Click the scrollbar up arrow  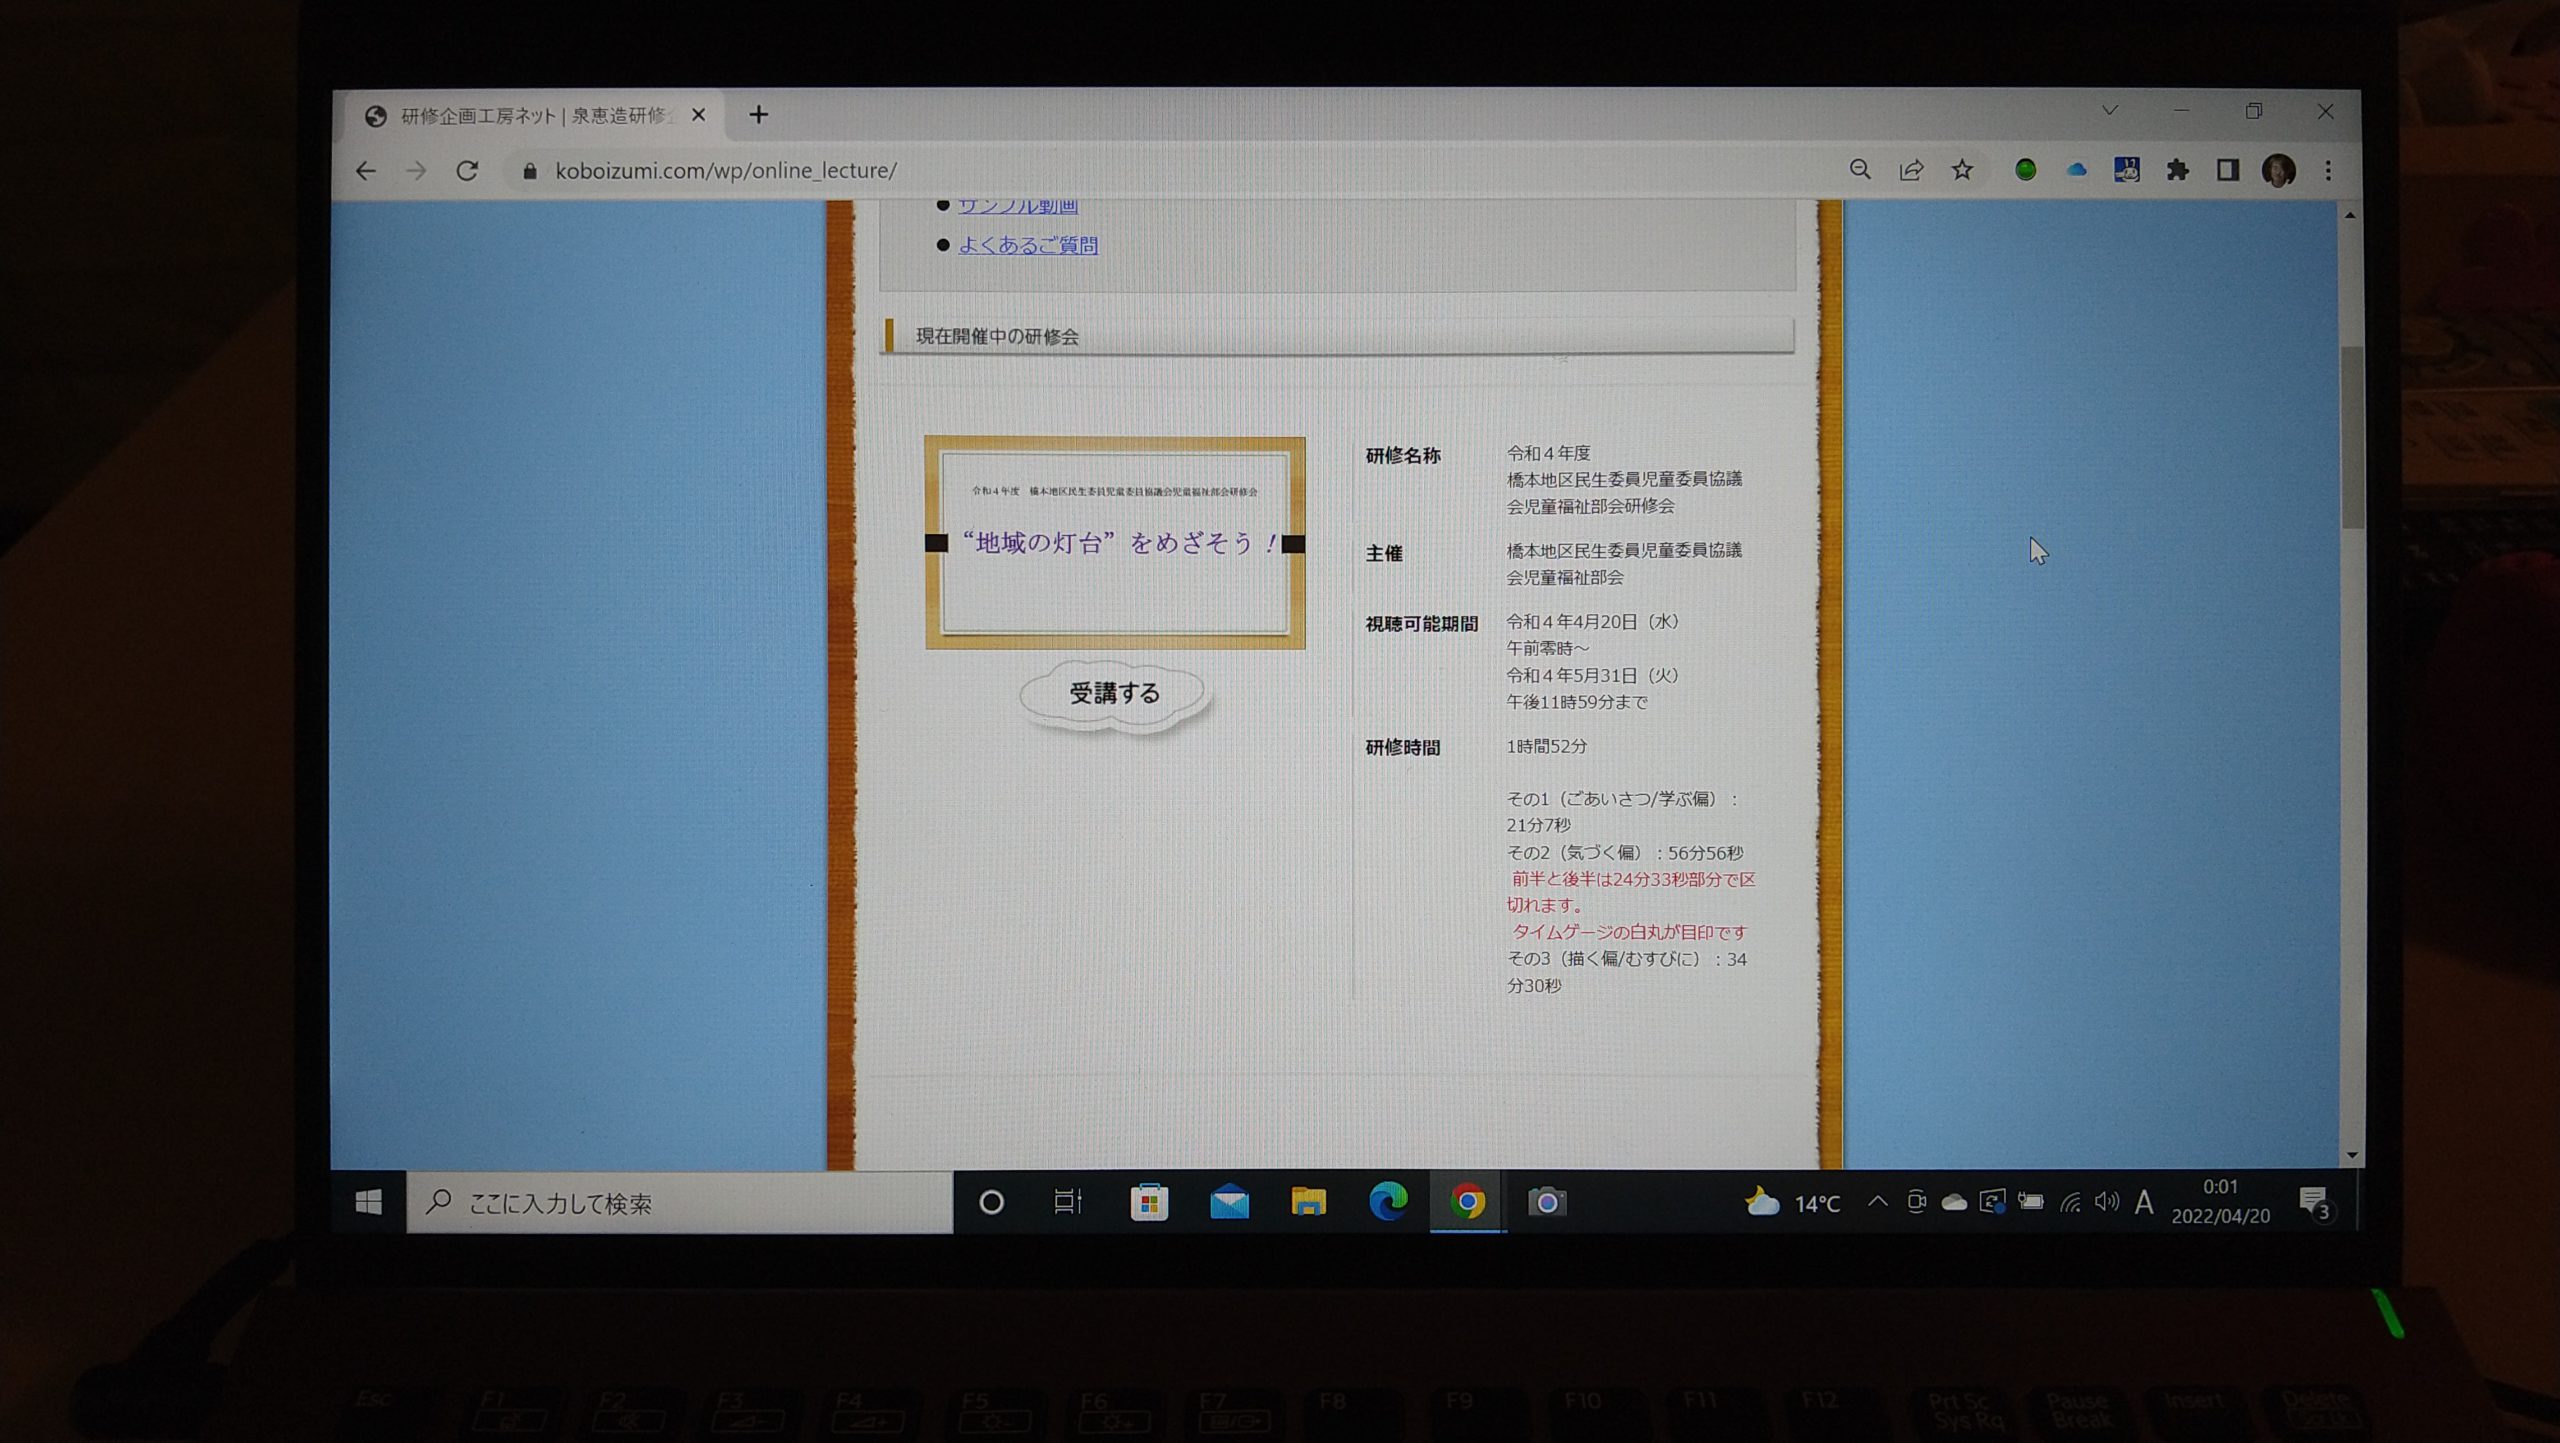tap(2350, 215)
